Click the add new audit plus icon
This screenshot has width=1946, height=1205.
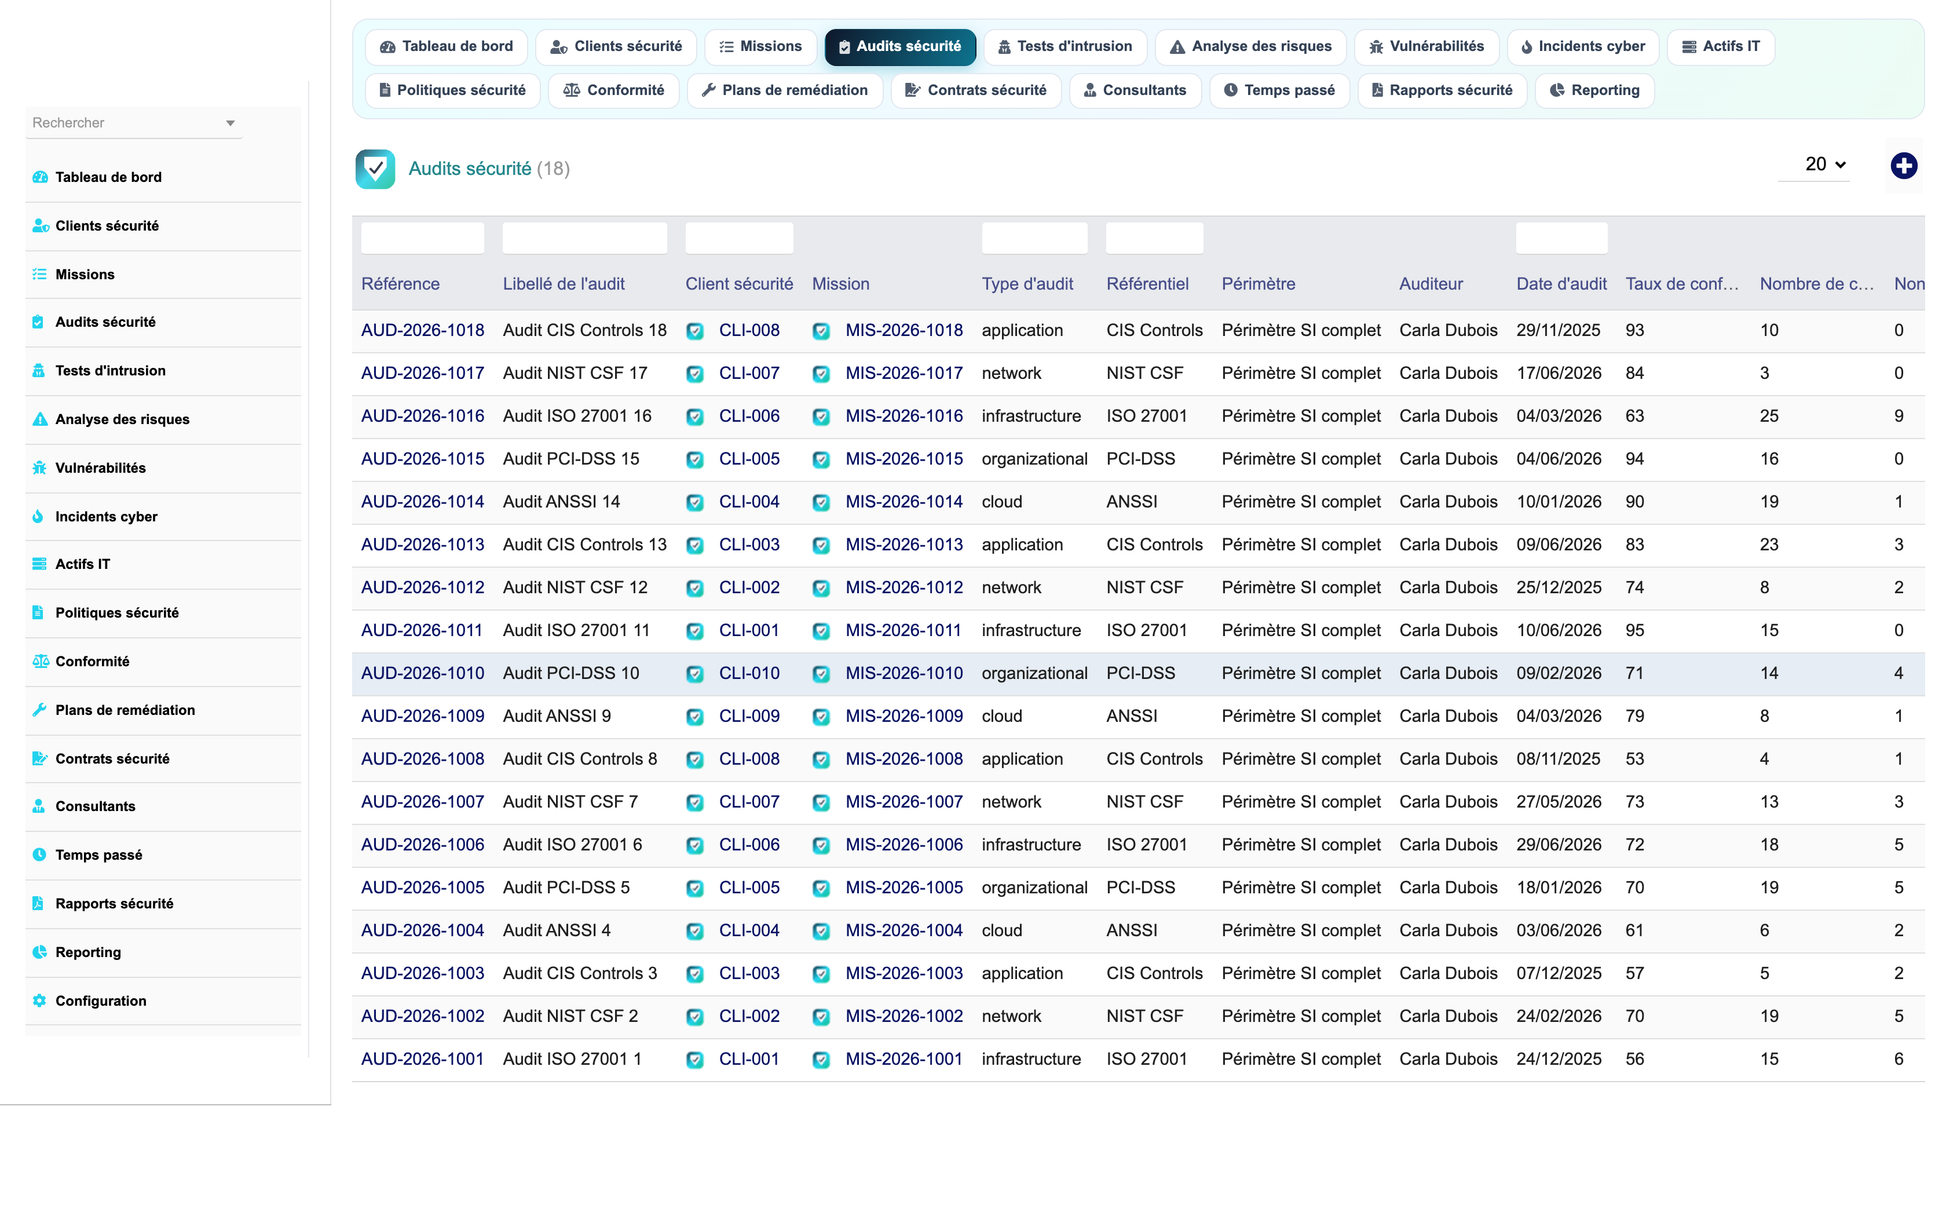pos(1903,166)
